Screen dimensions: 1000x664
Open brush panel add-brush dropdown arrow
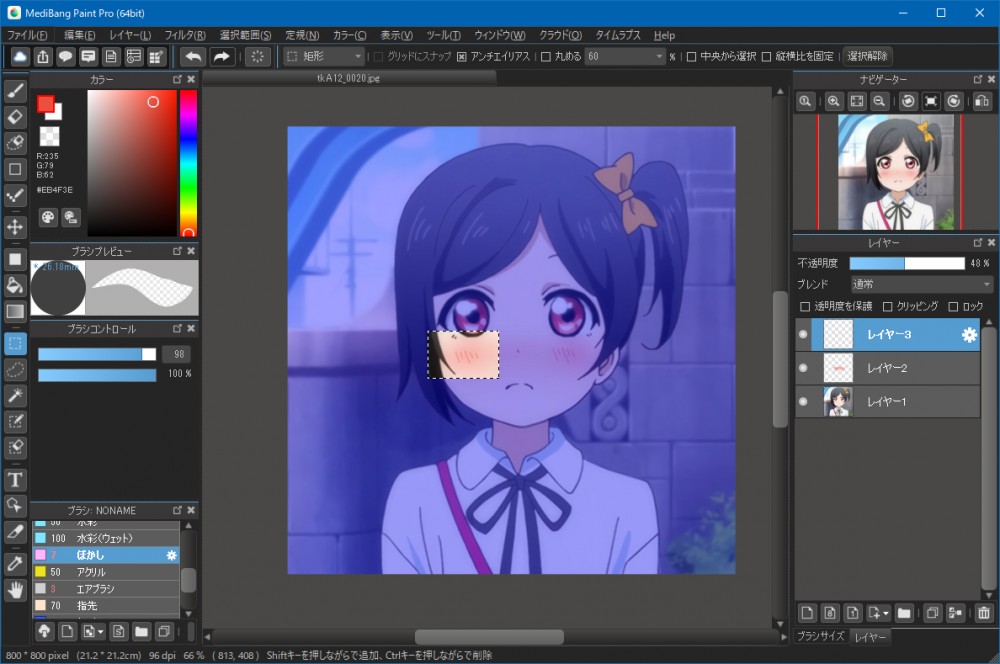[101, 632]
